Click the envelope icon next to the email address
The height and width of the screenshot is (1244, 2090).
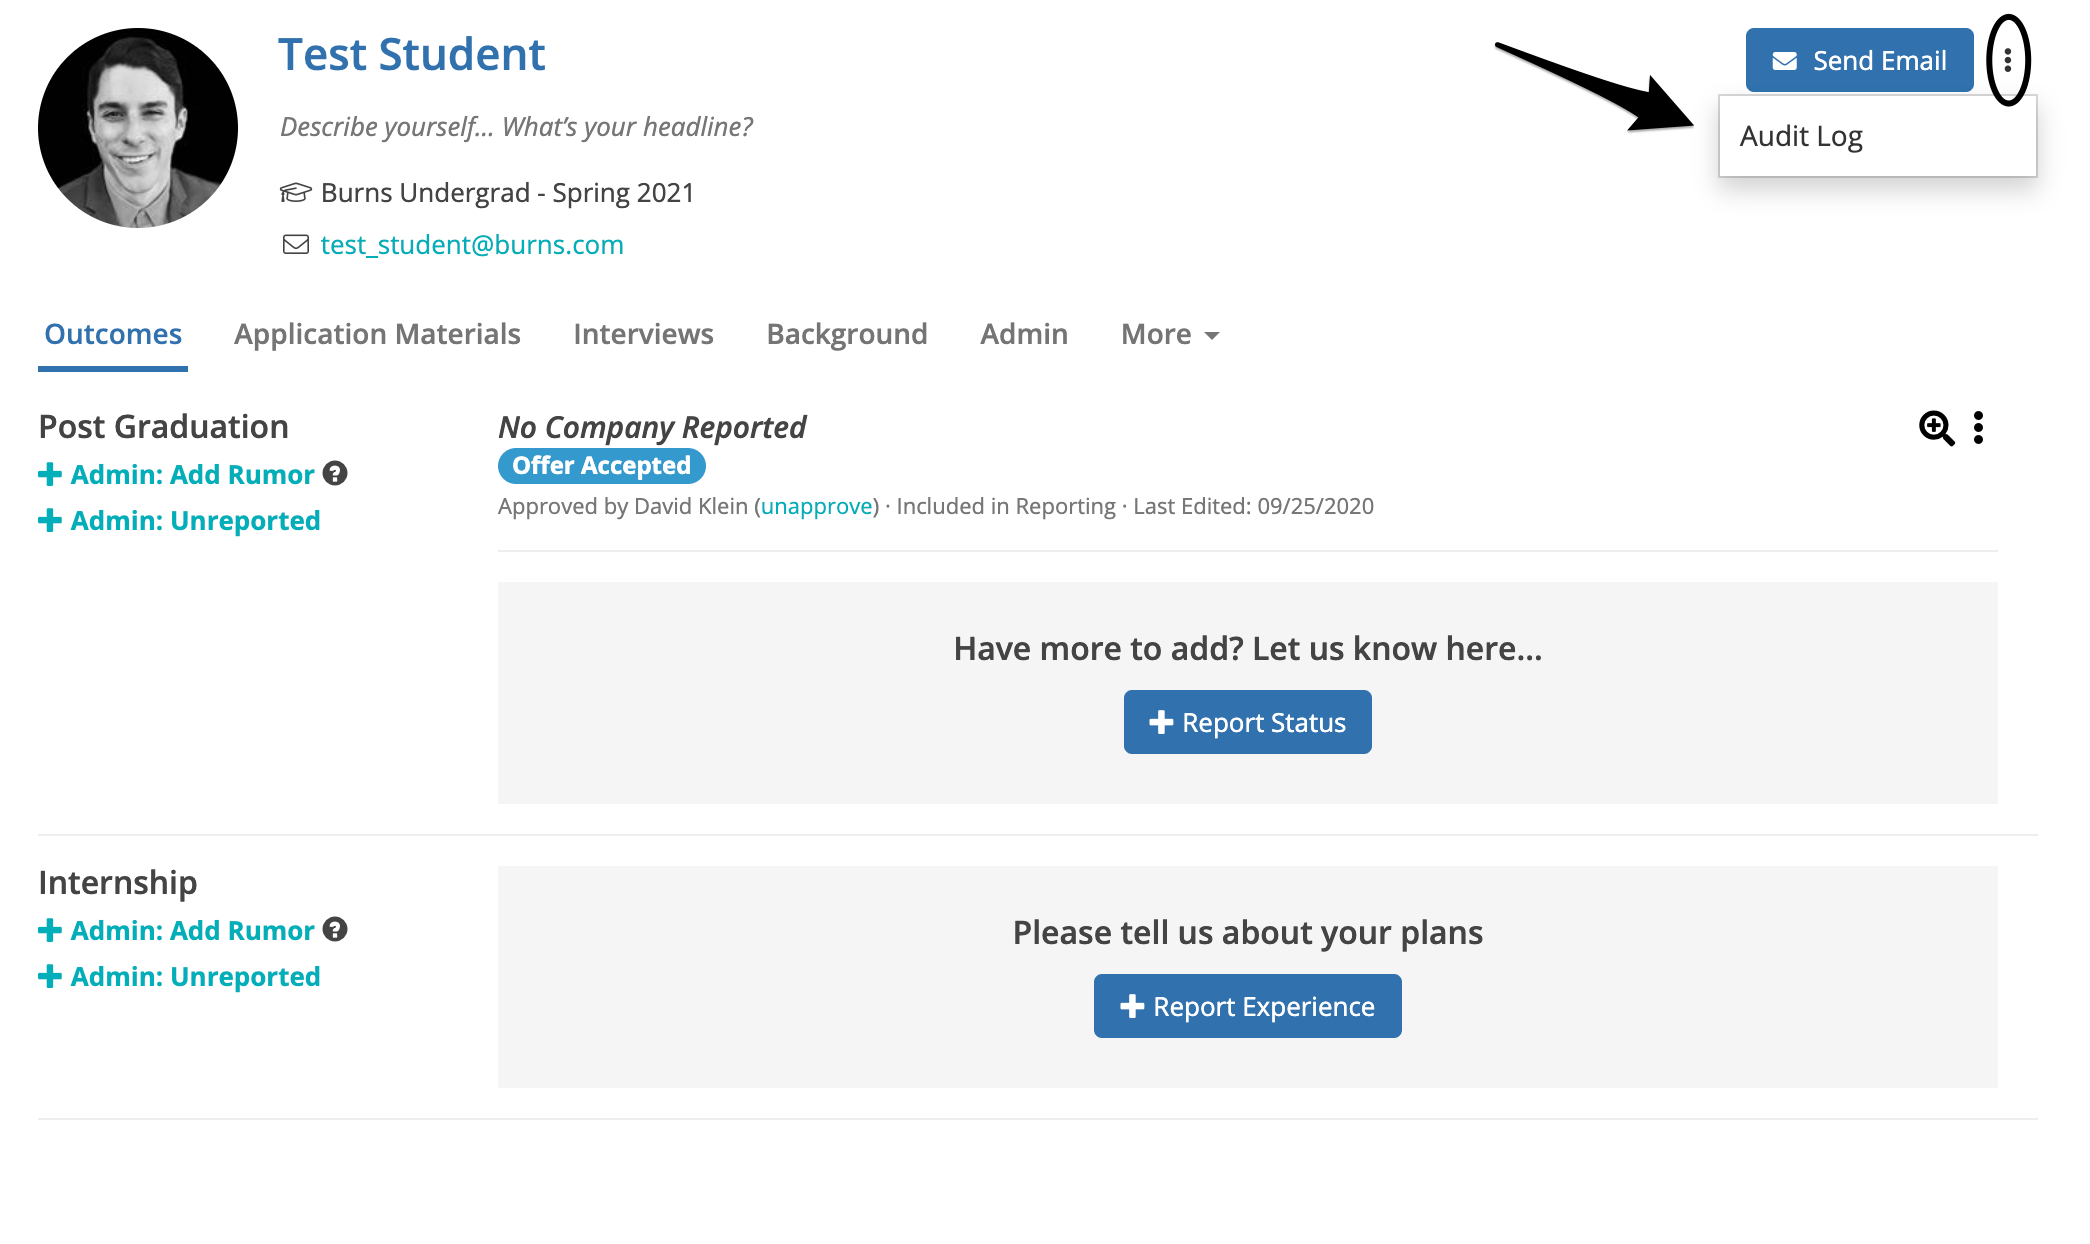tap(296, 245)
